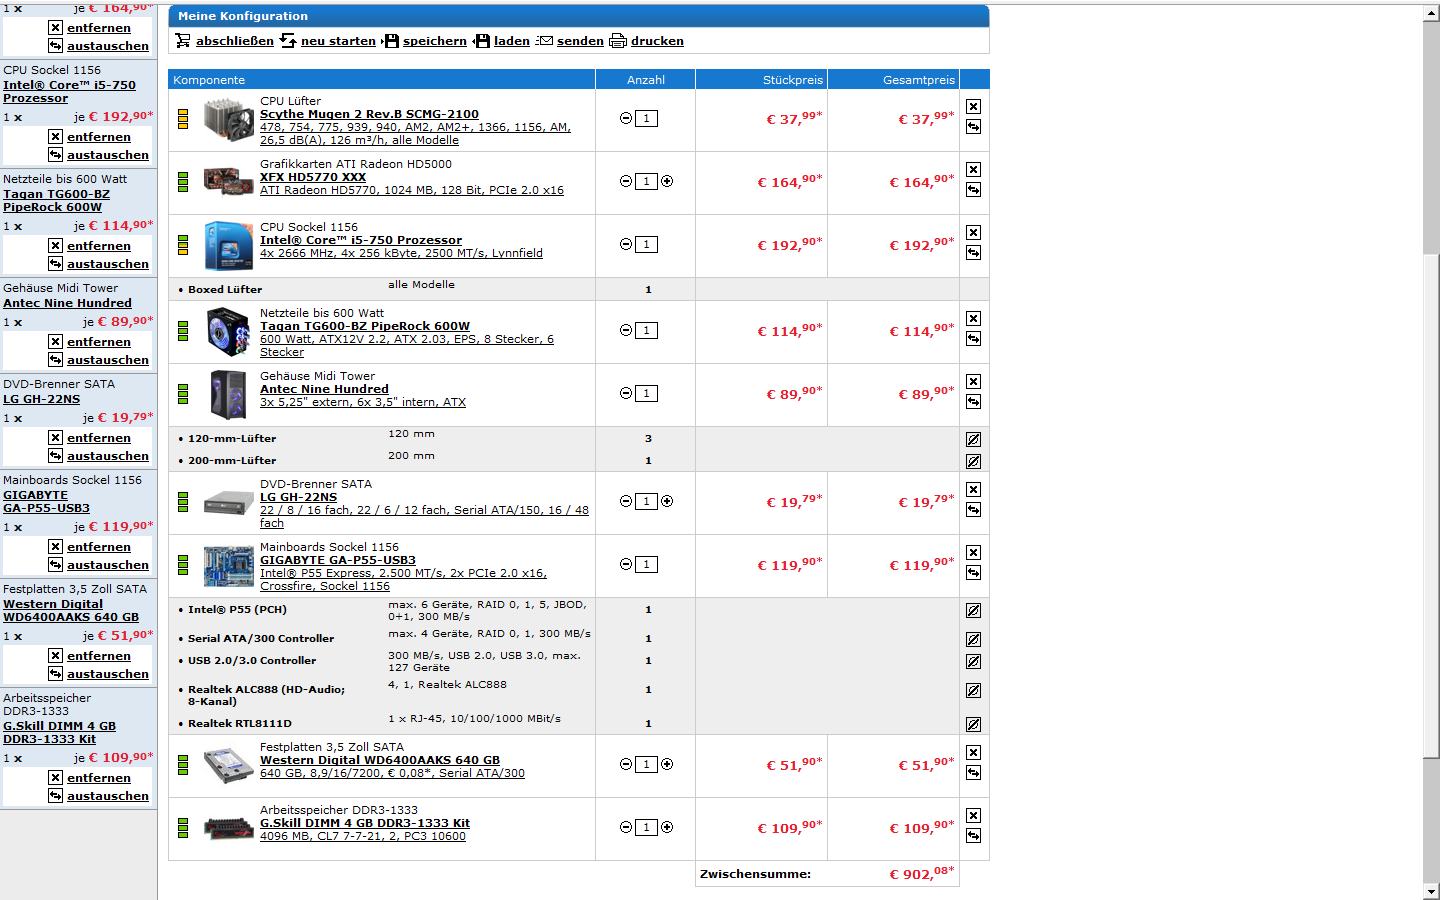Open the Scythe Mugen 2 Rev.B SCMG-2100 link
The height and width of the screenshot is (900, 1440).
369,114
